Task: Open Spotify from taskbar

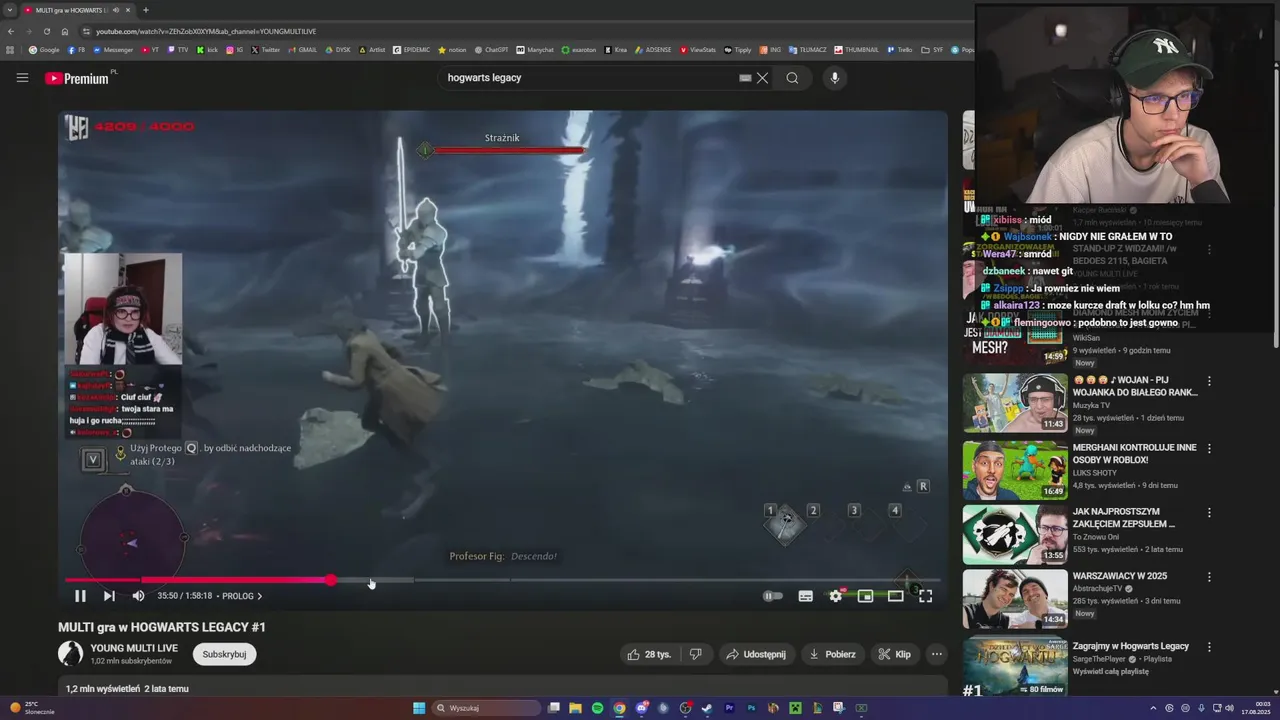Action: (x=597, y=708)
